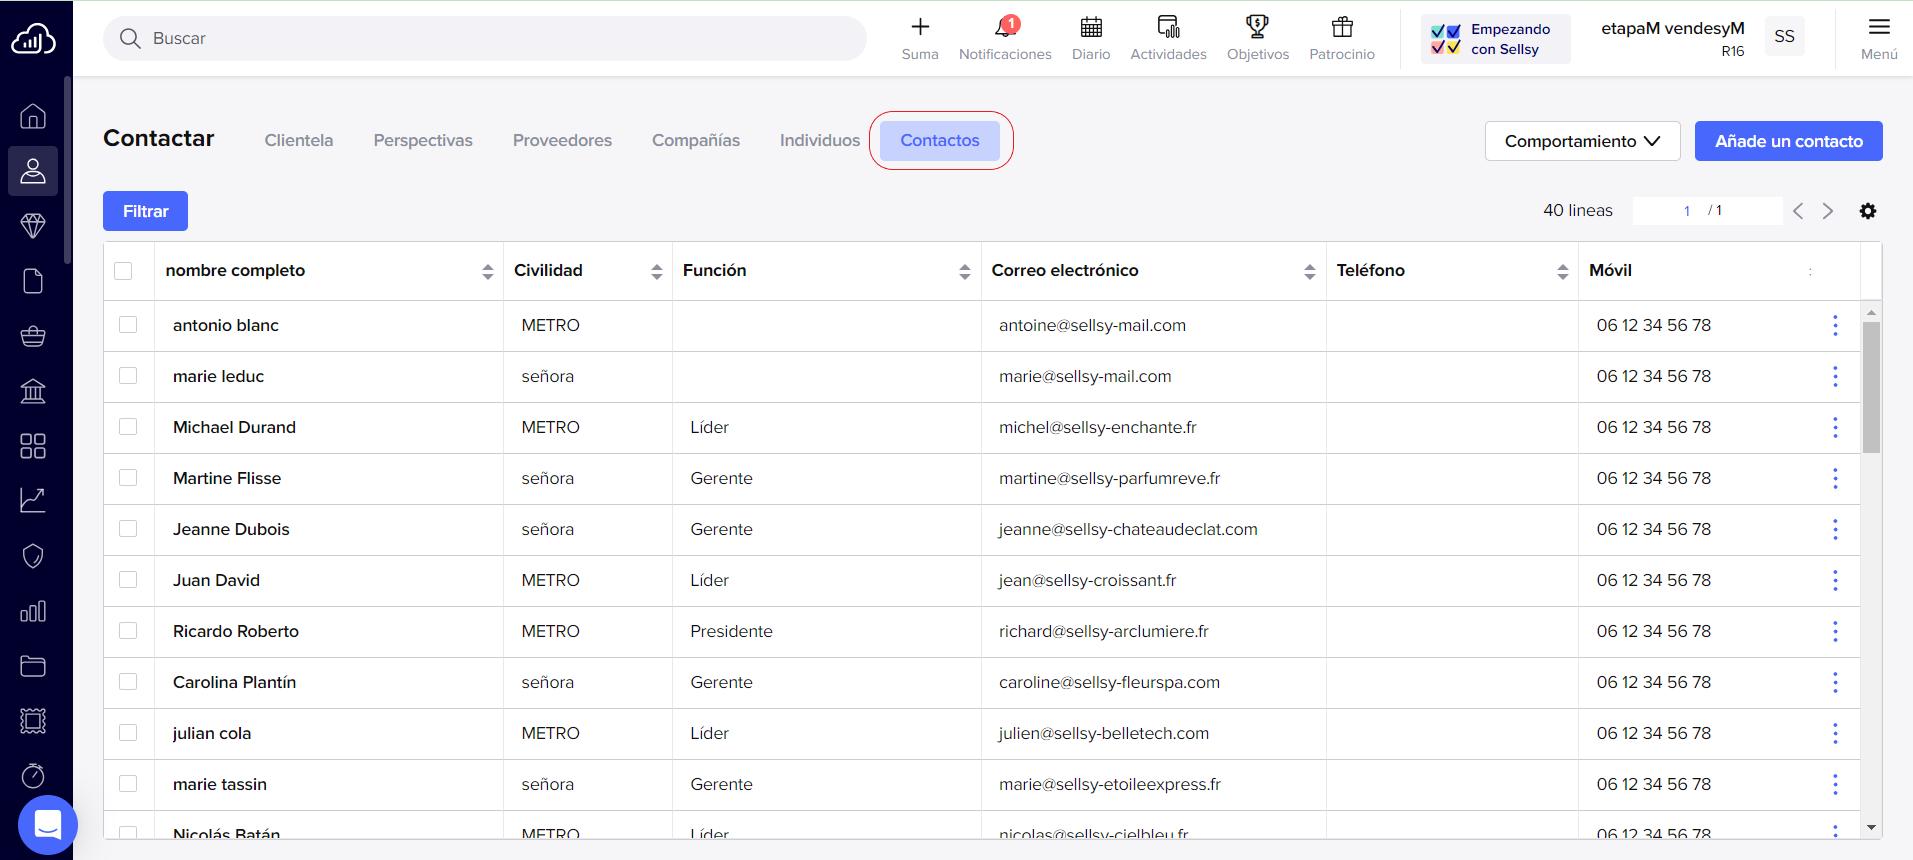Open the Diario calendar

click(1091, 38)
